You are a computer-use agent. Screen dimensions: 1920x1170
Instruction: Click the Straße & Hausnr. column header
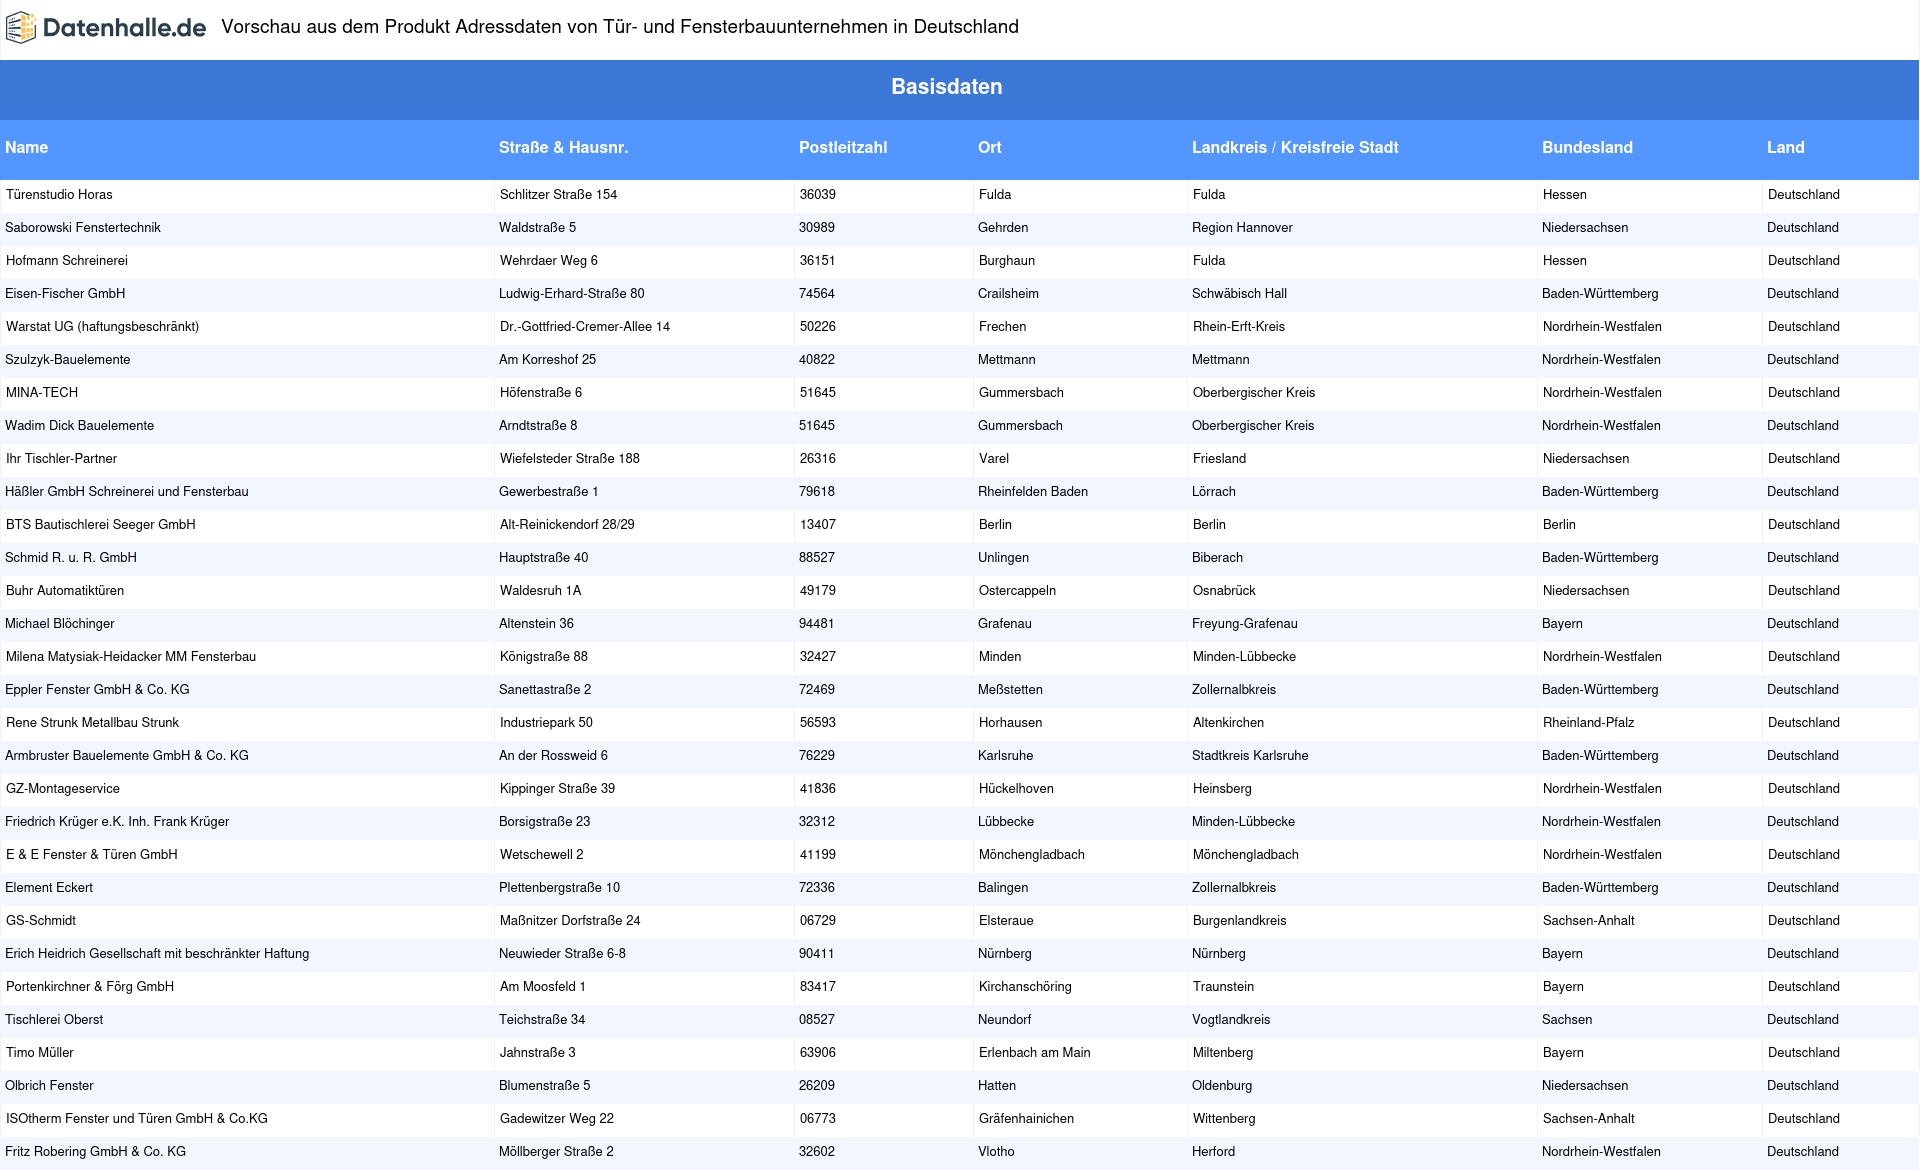[563, 147]
